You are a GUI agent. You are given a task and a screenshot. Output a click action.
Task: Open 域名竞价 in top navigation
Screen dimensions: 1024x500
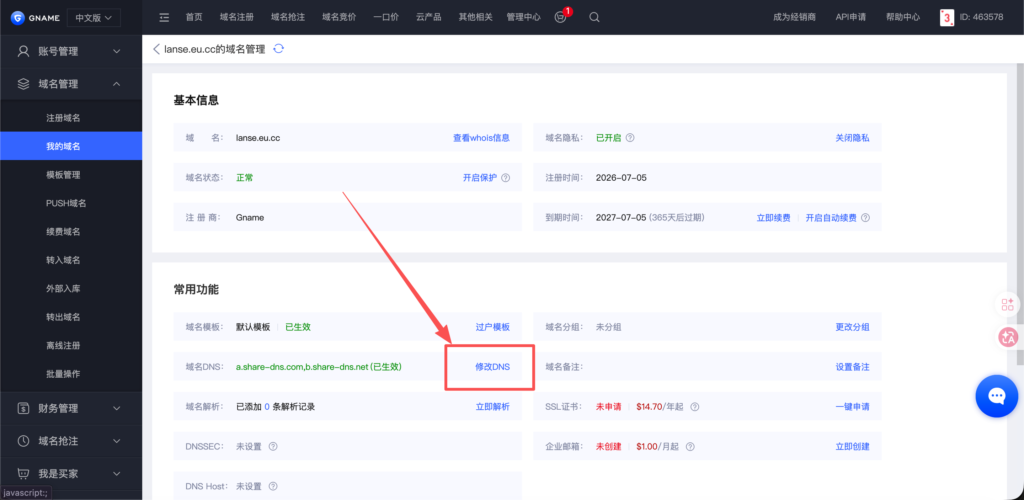[339, 18]
